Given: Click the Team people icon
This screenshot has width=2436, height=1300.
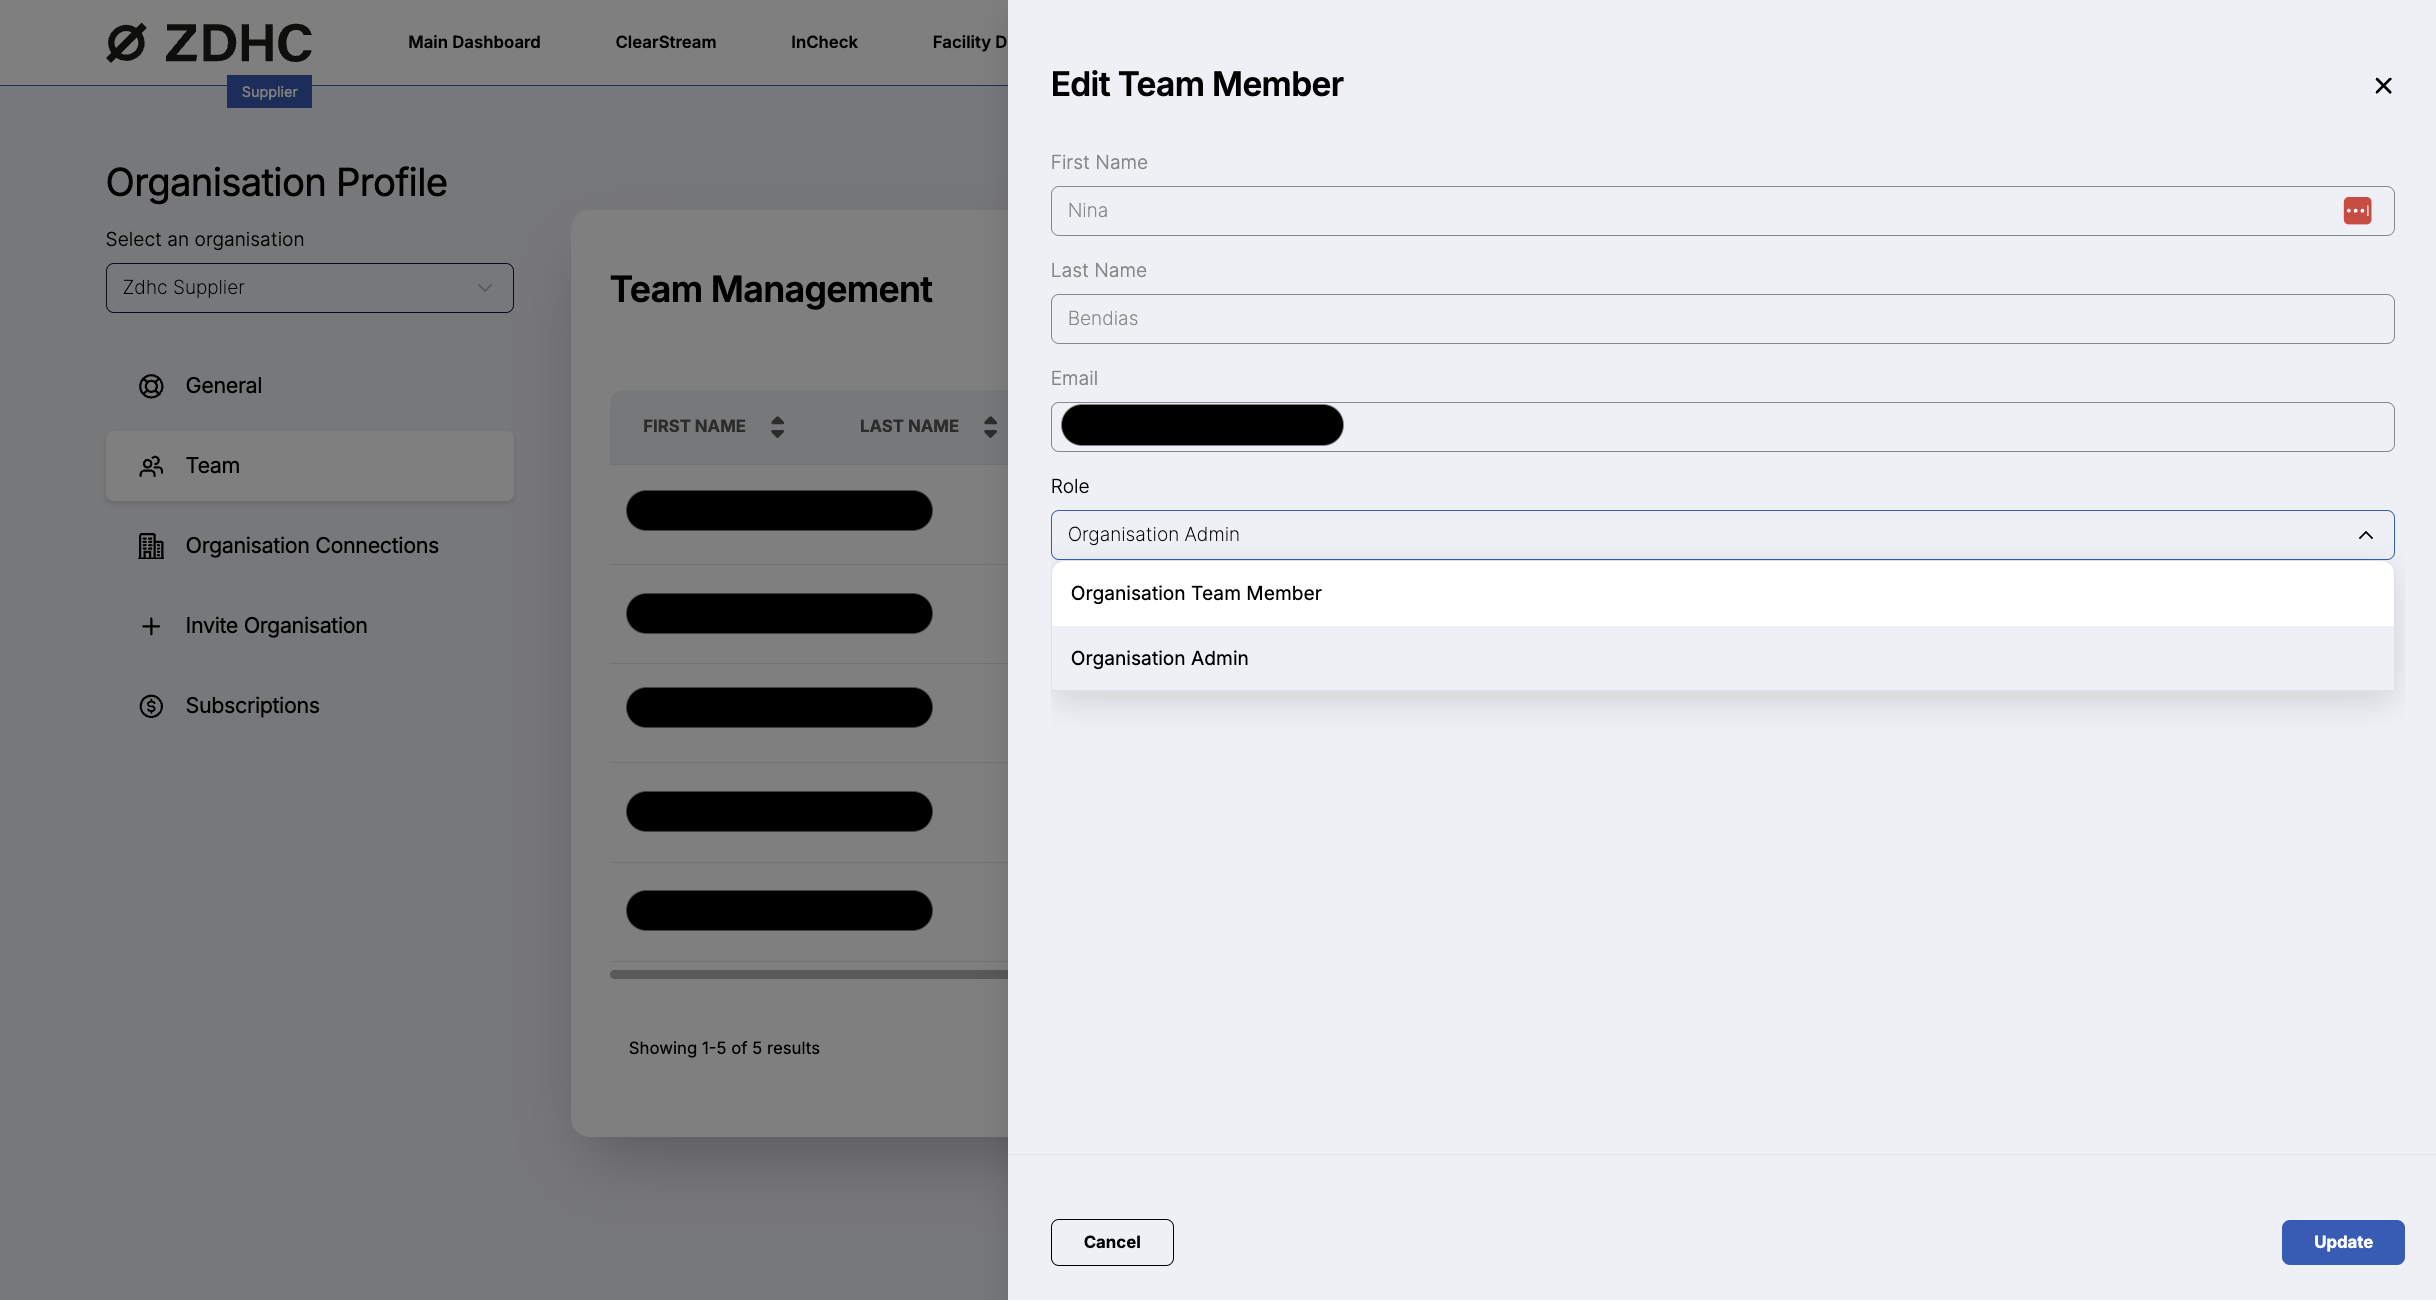Looking at the screenshot, I should tap(151, 466).
